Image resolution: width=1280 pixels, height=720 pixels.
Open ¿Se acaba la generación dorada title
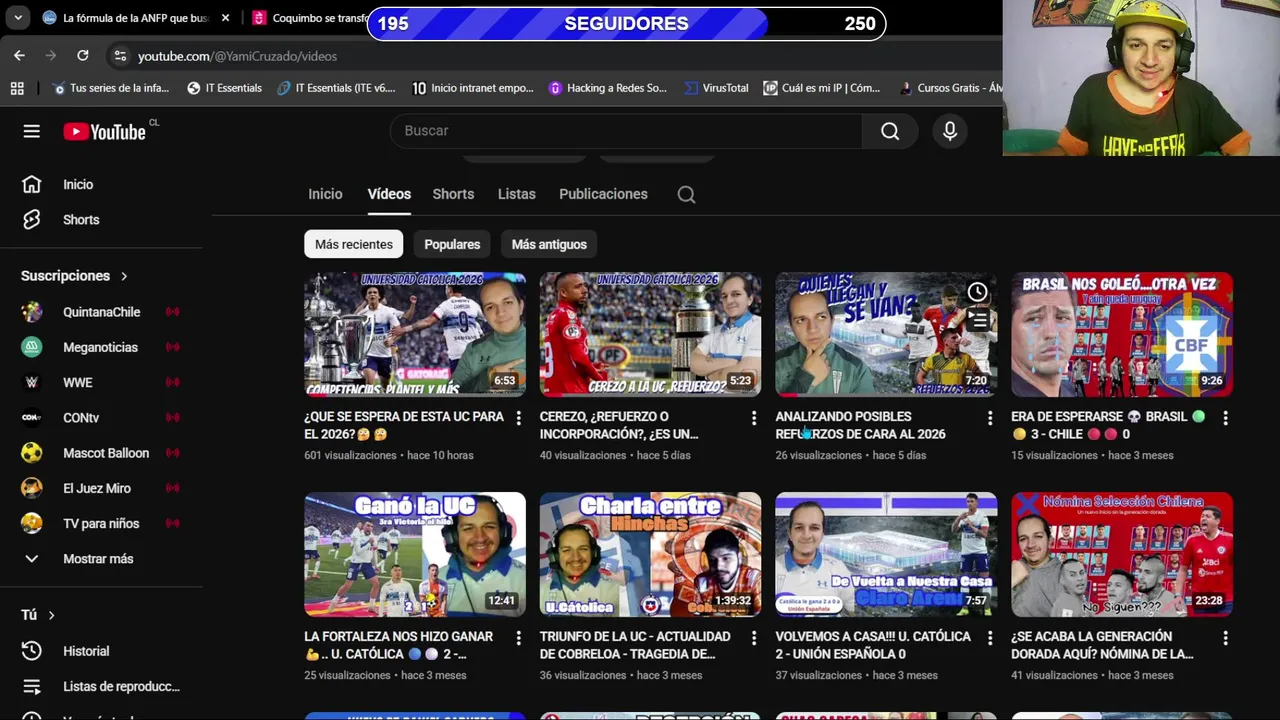(1102, 645)
